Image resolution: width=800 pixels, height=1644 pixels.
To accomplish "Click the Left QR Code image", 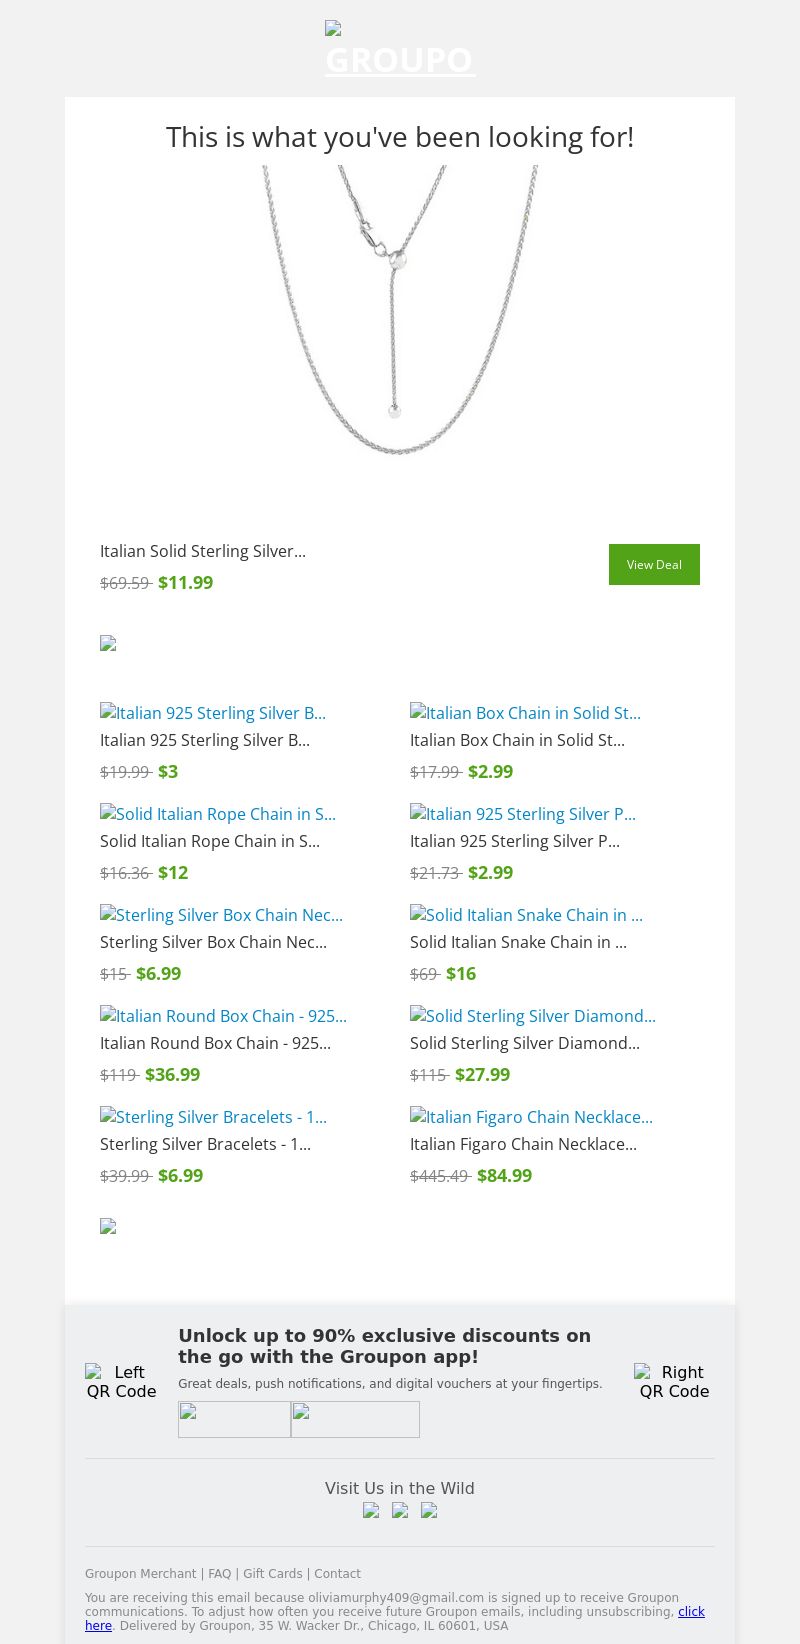I will pos(121,1381).
